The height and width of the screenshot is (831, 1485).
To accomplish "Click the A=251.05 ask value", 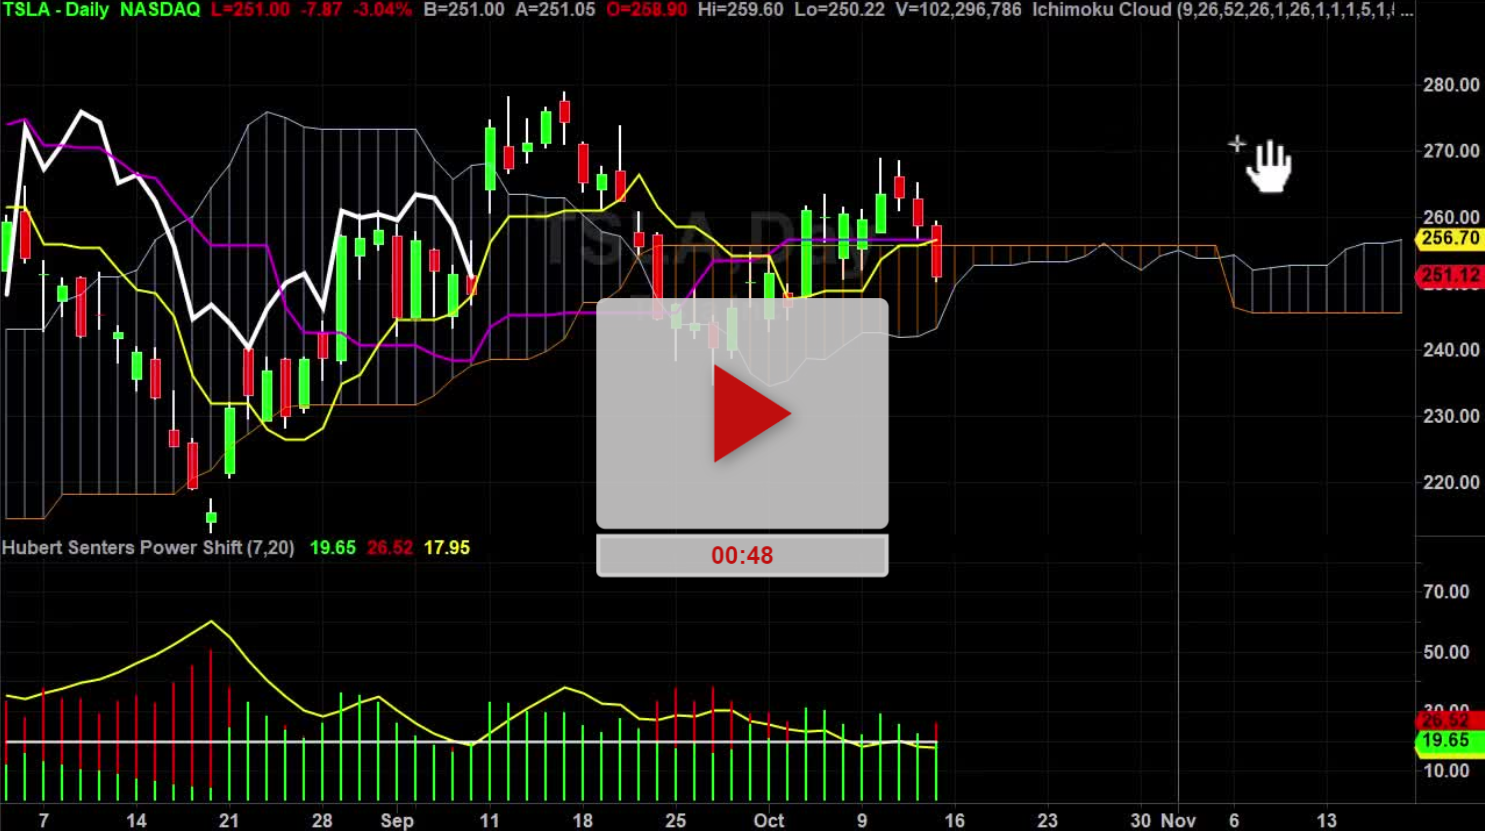I will pyautogui.click(x=556, y=10).
